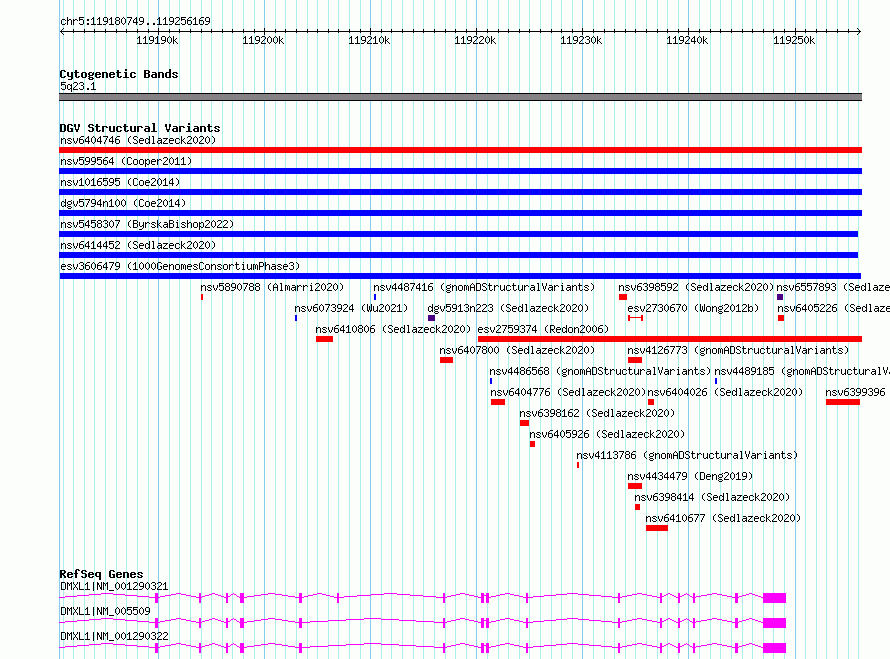The width and height of the screenshot is (890, 659).
Task: Open esv3606479 (1000GenomesConsortiumPhase3) label
Action: coord(180,266)
